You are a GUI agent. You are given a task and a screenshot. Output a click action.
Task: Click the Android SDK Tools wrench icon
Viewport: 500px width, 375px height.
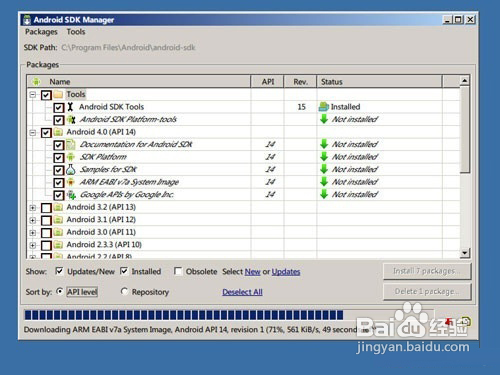coord(70,107)
